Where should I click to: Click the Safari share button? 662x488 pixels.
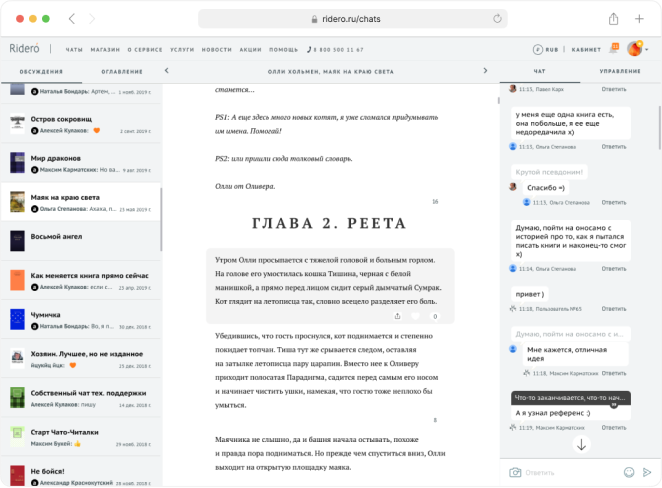click(x=613, y=19)
